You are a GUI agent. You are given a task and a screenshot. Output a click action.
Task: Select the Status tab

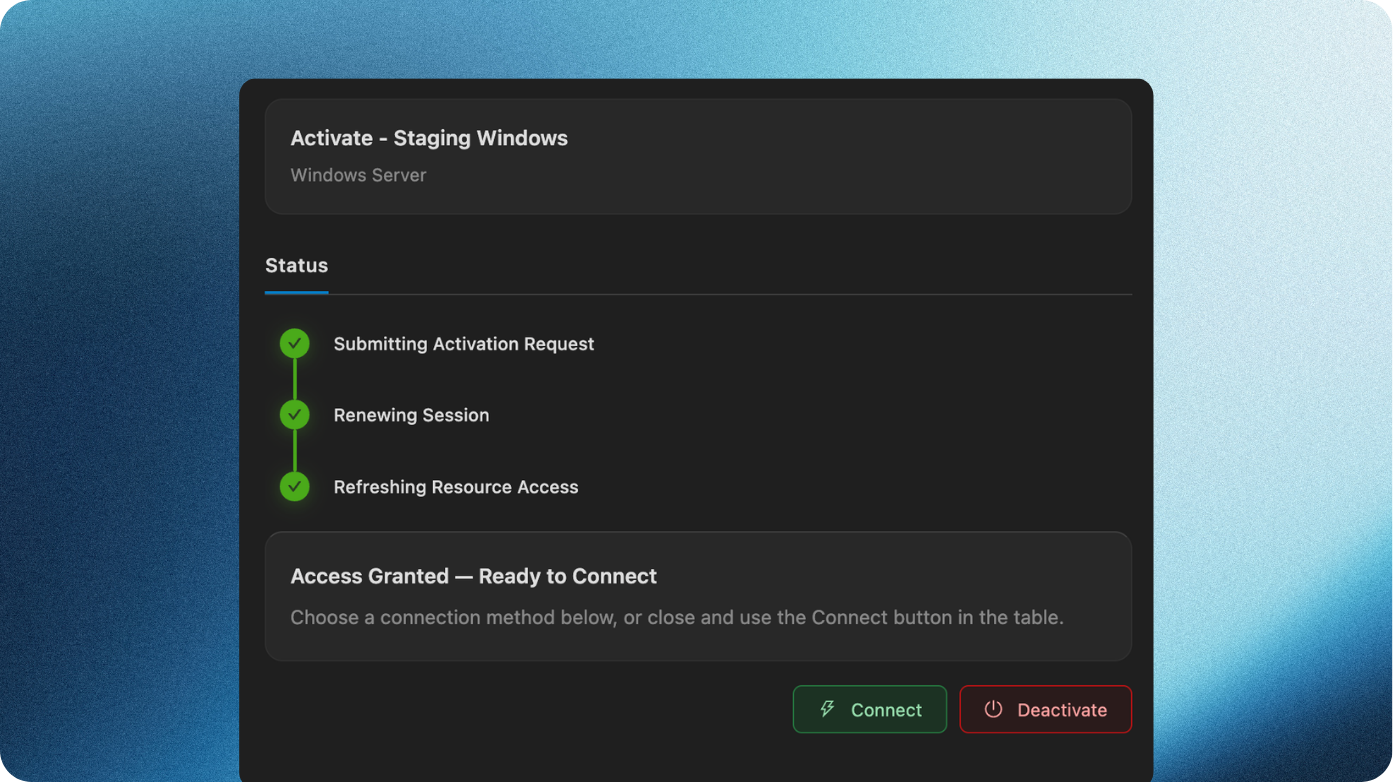point(296,266)
